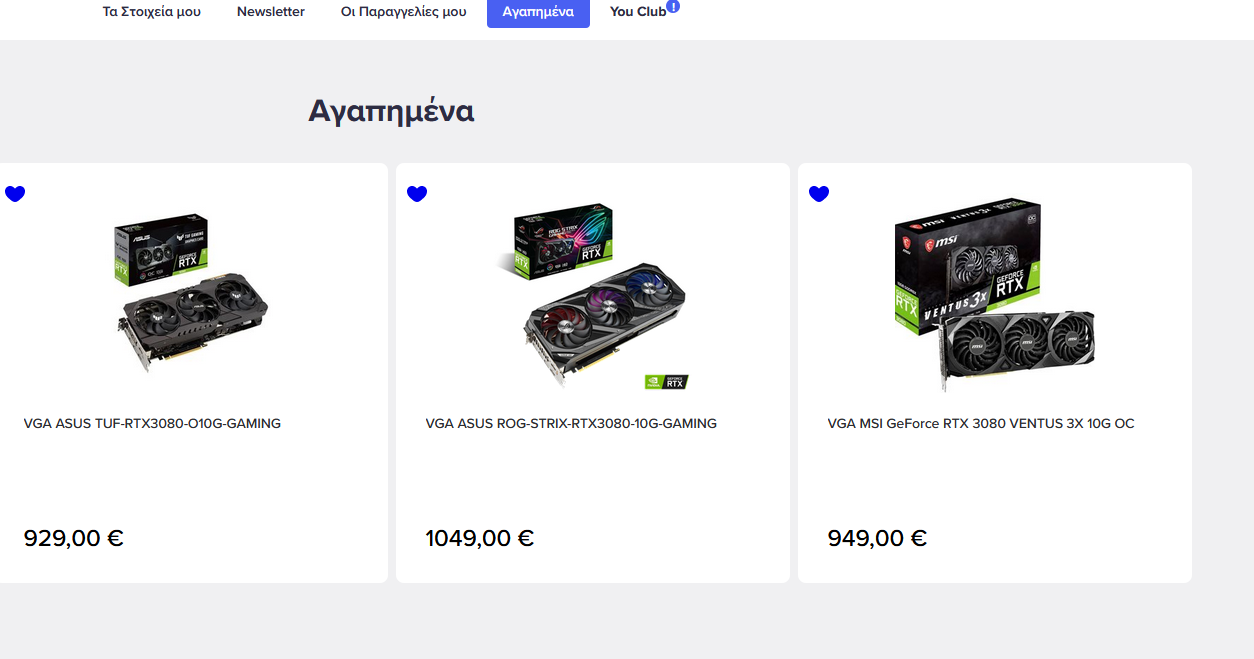Image resolution: width=1254 pixels, height=659 pixels.
Task: Open VGA ASUS TUF-RTX3080-O10G-GAMING title link
Action: [152, 423]
